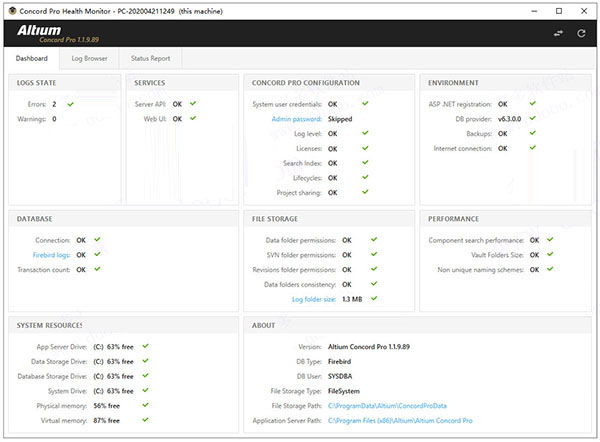Click the Skipped admin password value
Viewport: 600px width, 442px height.
point(340,119)
